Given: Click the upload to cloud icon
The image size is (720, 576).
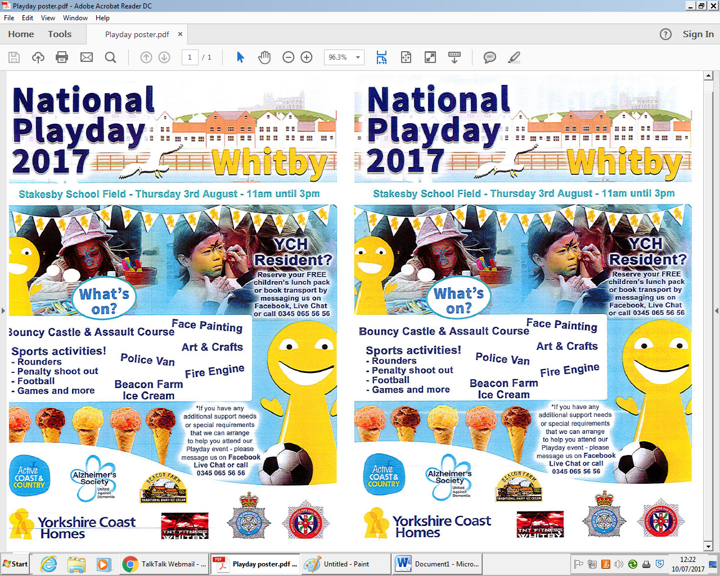Looking at the screenshot, I should [x=38, y=58].
